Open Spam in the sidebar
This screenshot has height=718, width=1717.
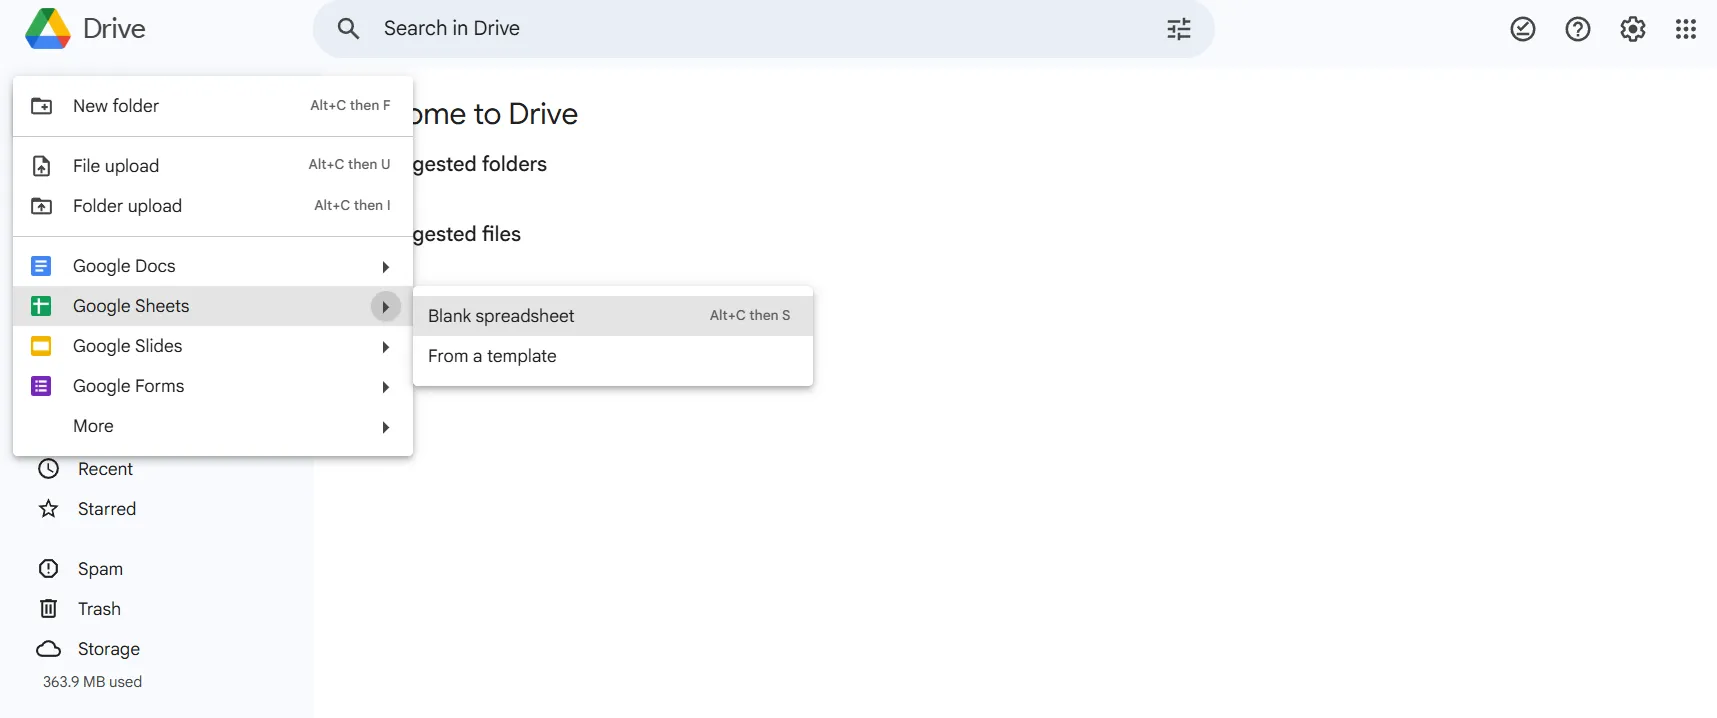(x=100, y=569)
